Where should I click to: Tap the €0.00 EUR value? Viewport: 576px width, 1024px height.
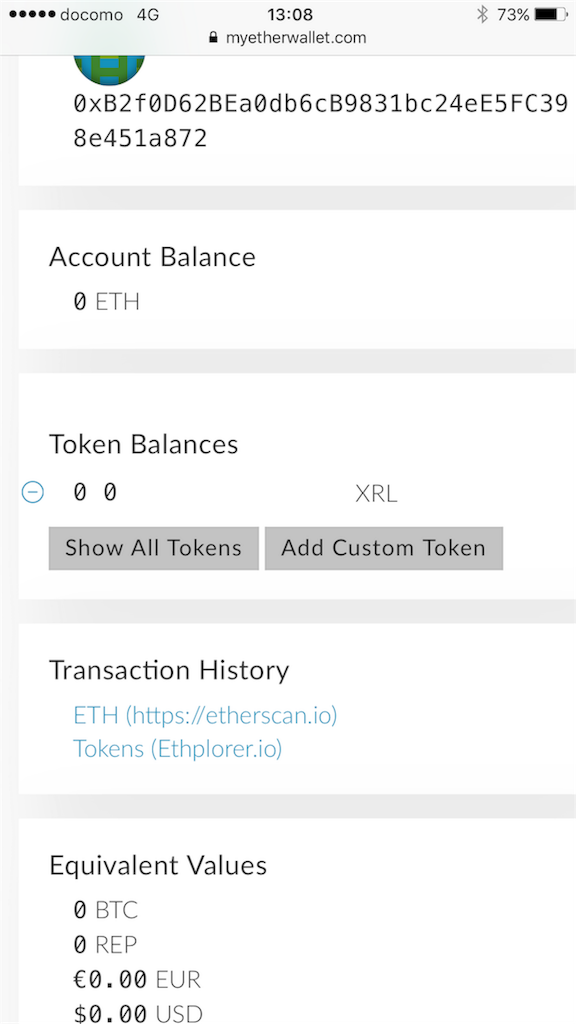point(137,980)
